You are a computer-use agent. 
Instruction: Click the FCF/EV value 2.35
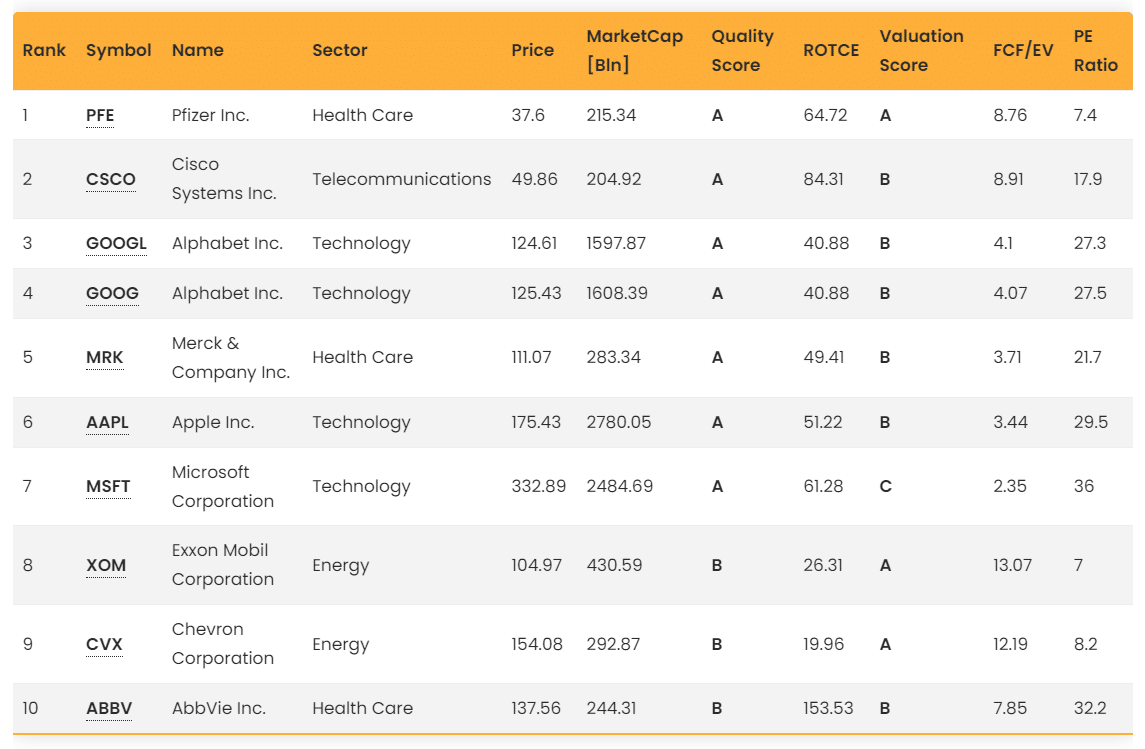pyautogui.click(x=1010, y=487)
